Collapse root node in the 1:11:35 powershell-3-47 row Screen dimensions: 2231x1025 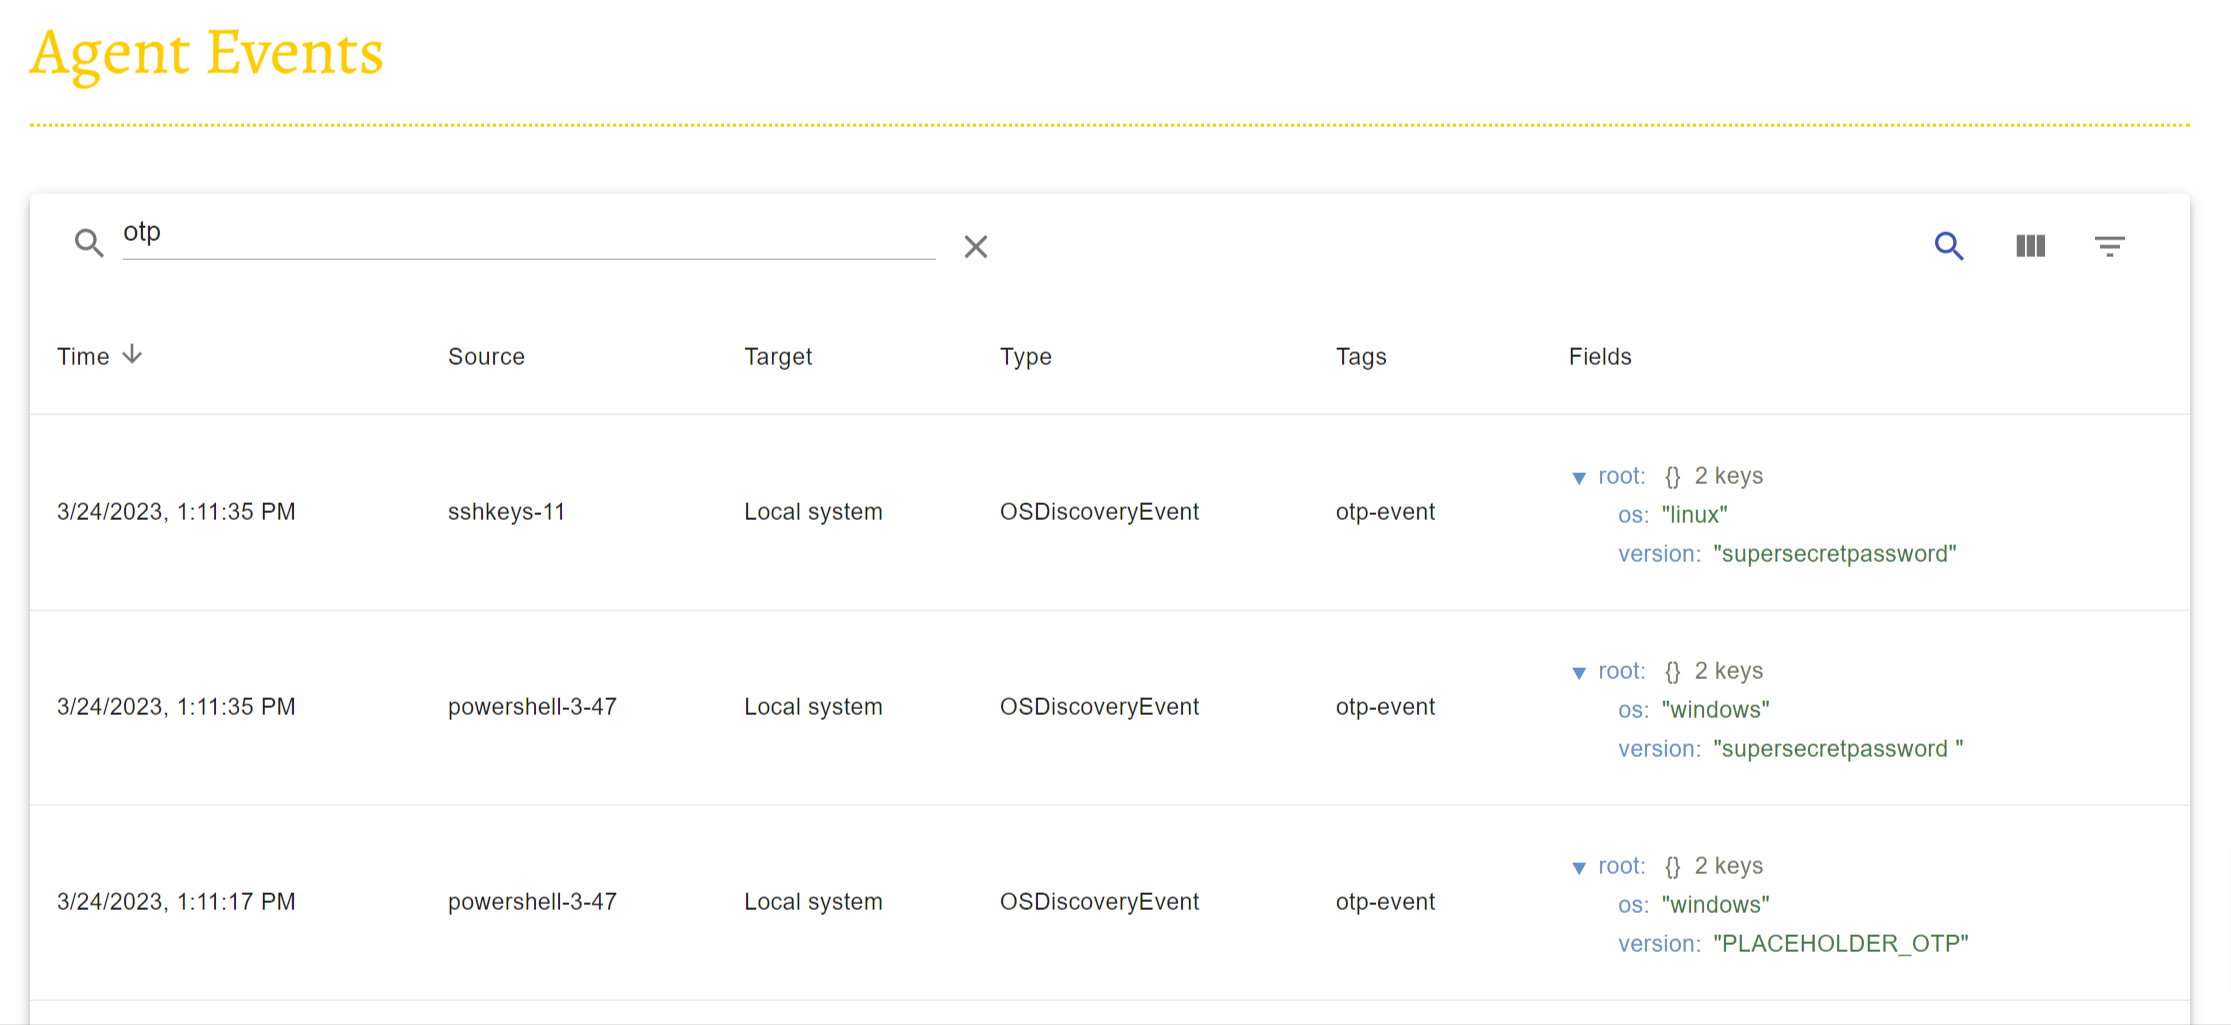point(1579,673)
